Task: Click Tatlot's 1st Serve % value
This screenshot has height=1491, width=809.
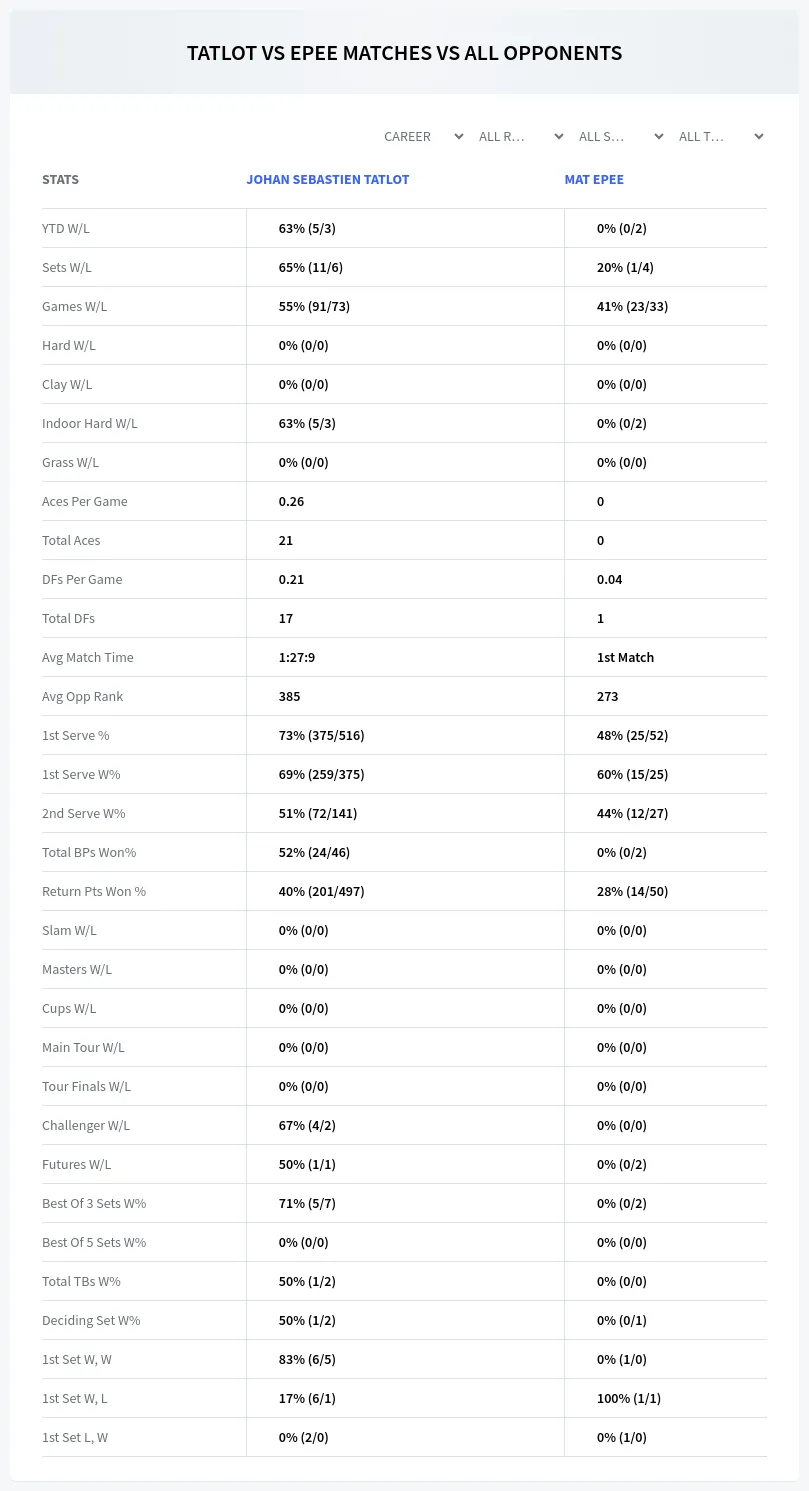Action: [321, 735]
